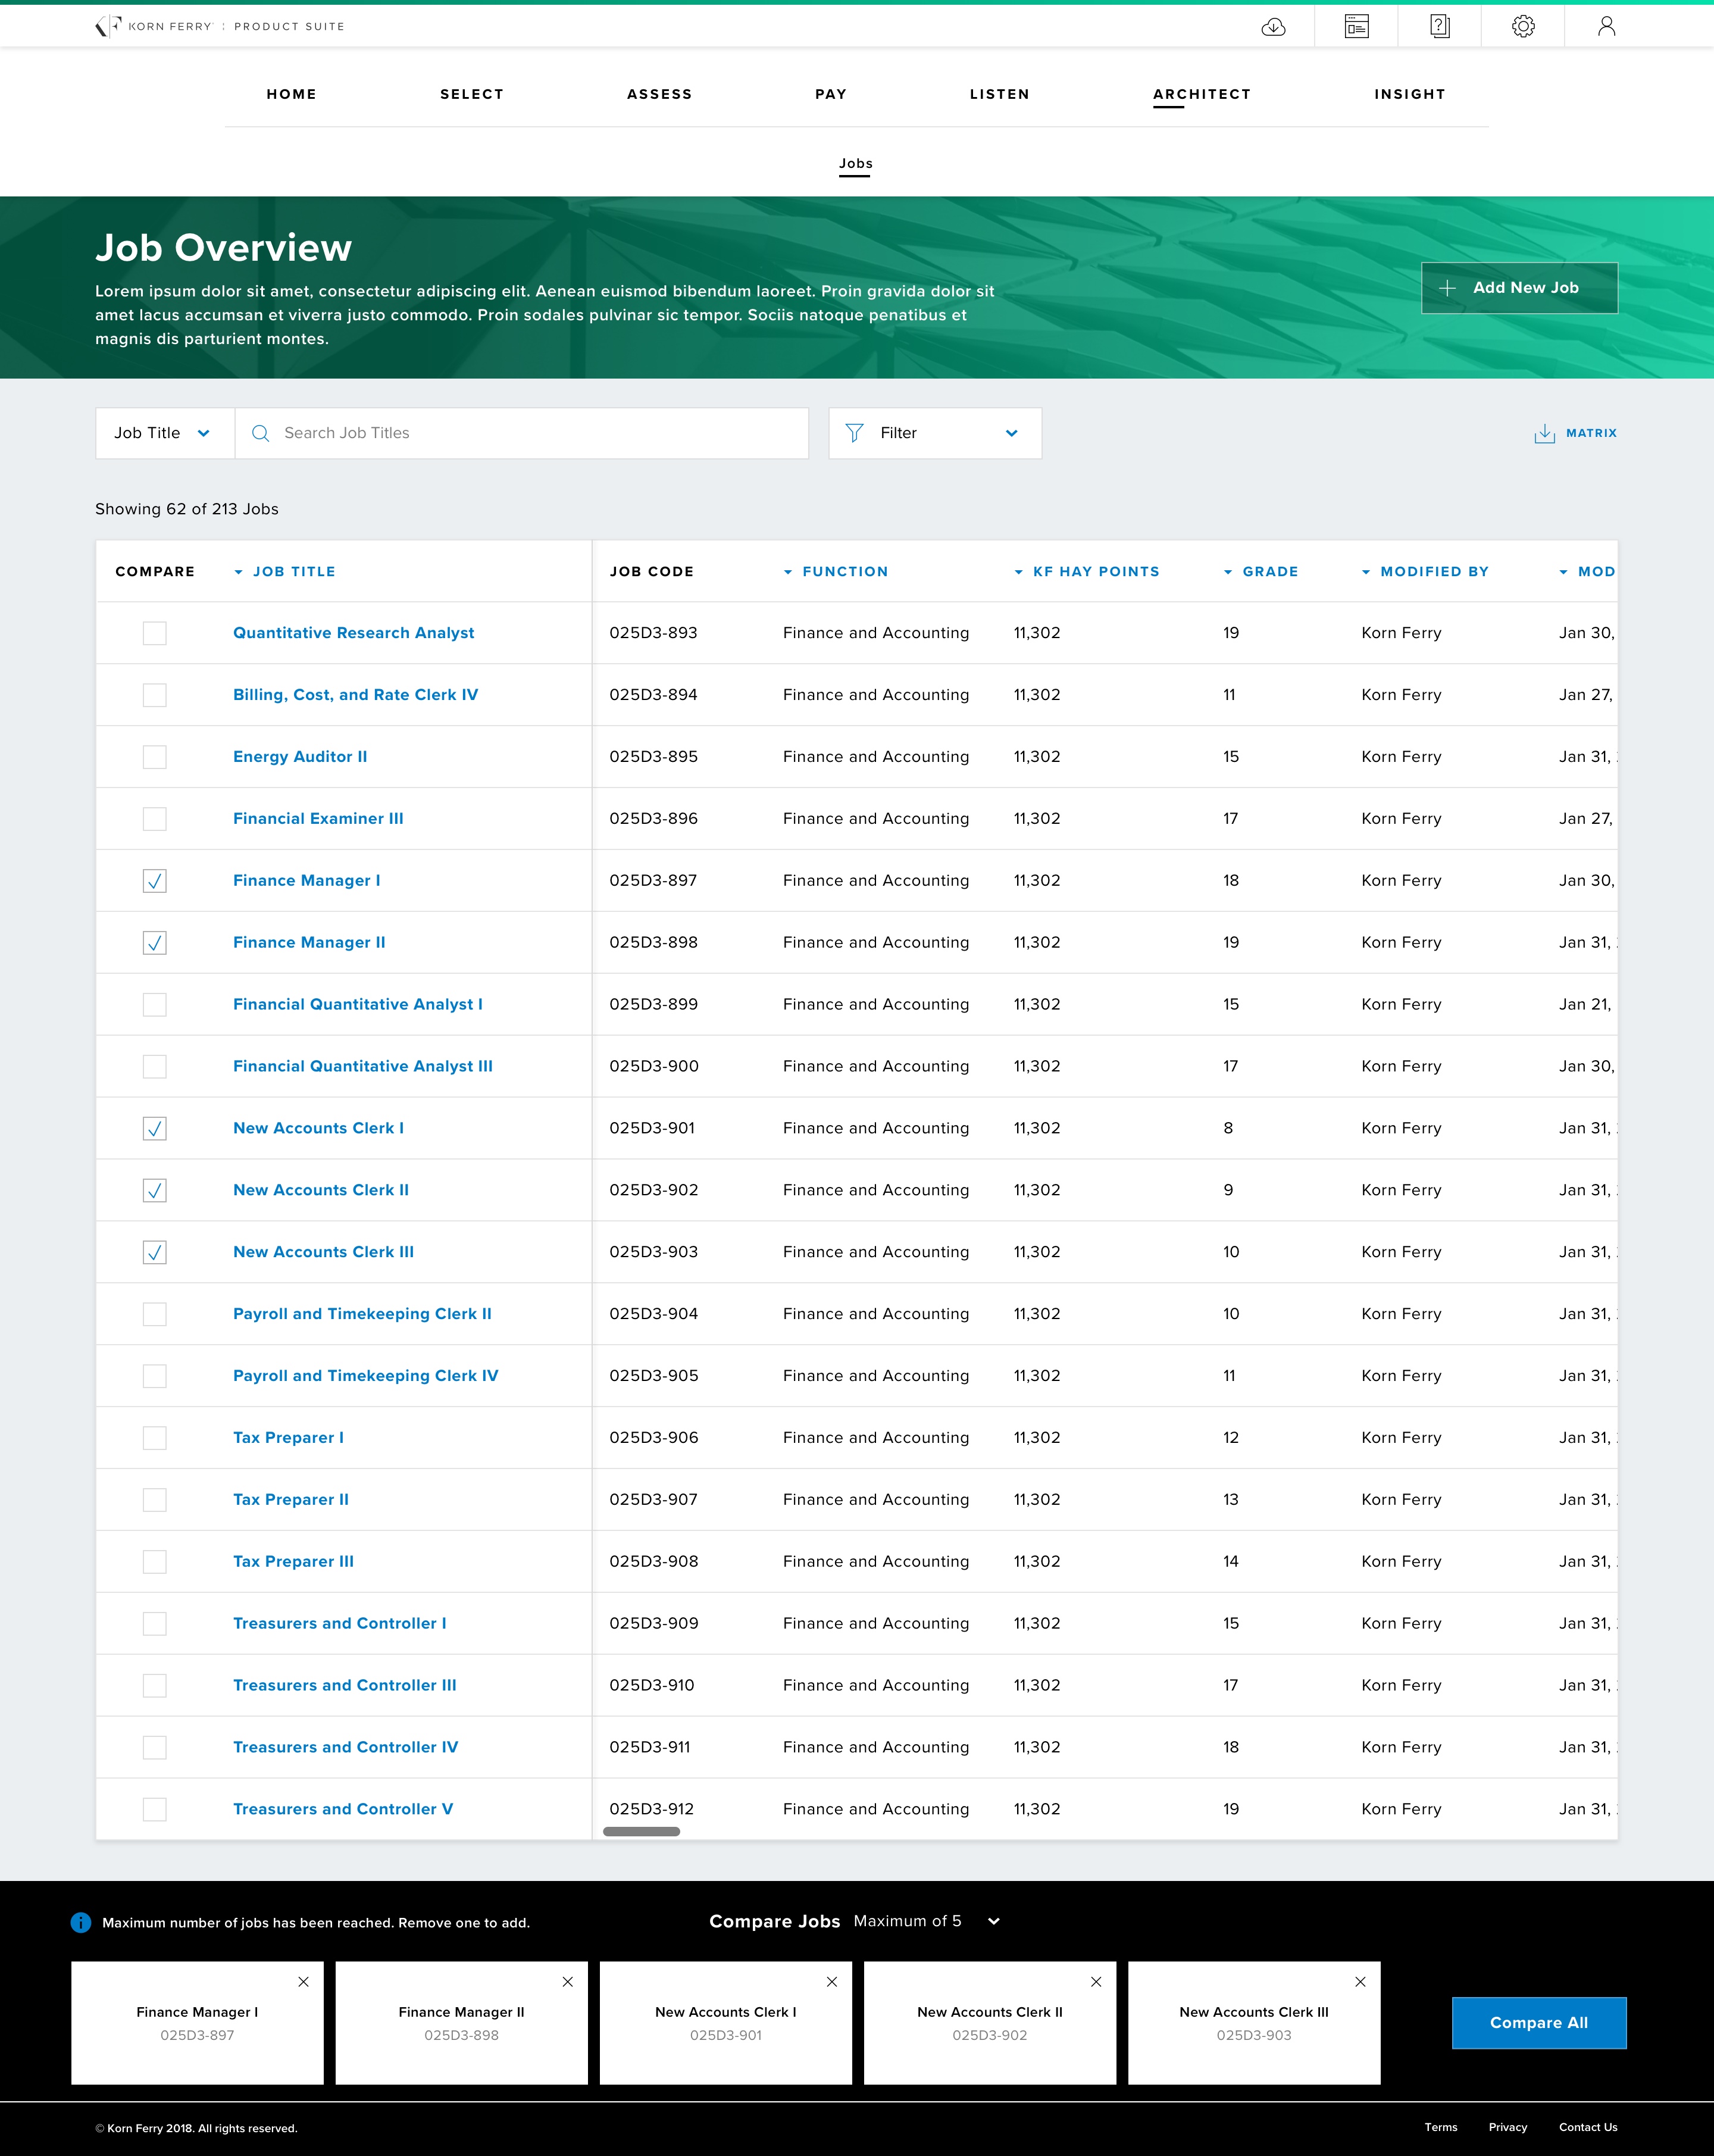Click the Korn Ferry logo
The width and height of the screenshot is (1714, 2156).
(219, 26)
